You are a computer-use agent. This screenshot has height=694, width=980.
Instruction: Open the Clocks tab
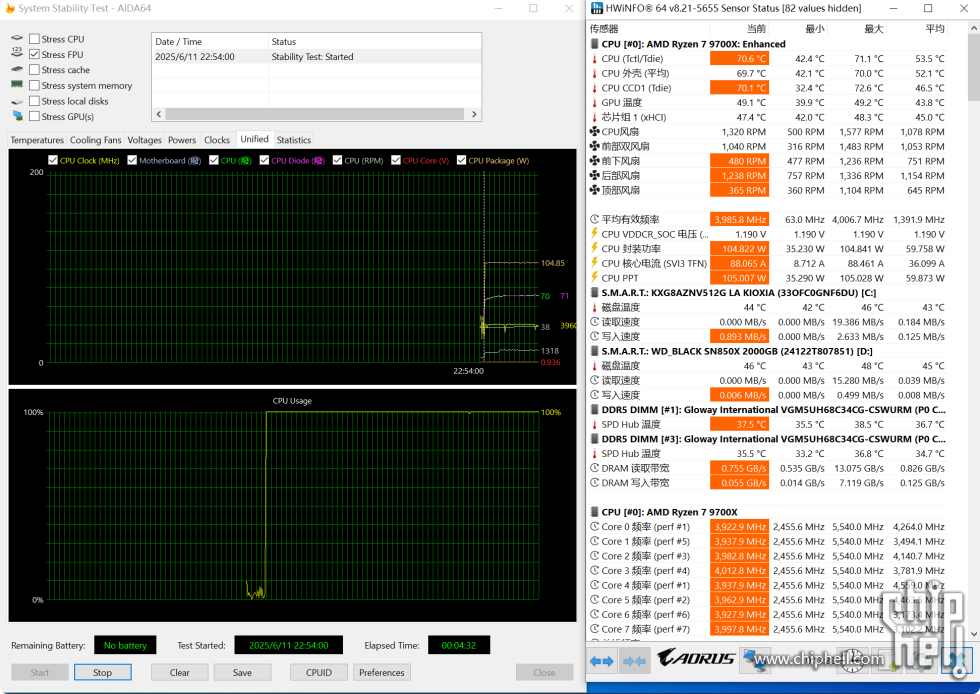tap(217, 140)
